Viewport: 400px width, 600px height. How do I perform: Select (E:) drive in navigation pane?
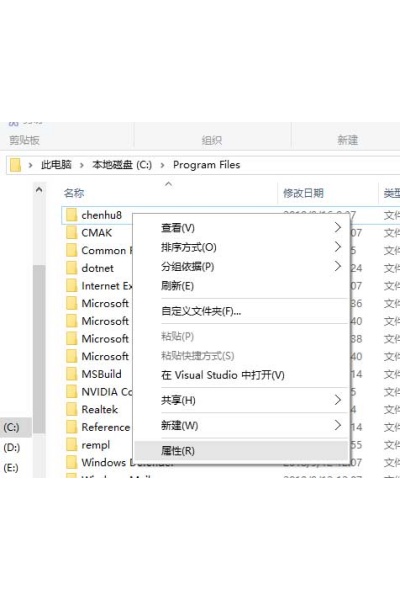pyautogui.click(x=11, y=468)
